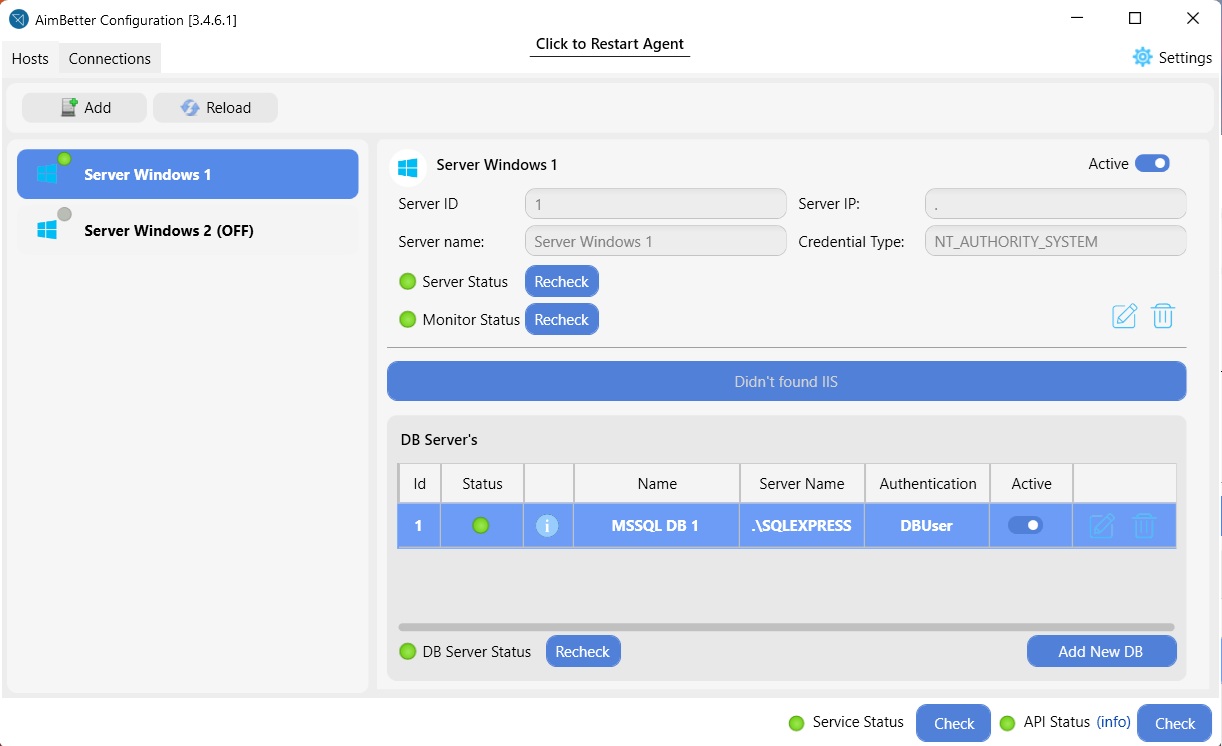Open info icon for MSSQL DB 1
This screenshot has width=1222, height=746.
pos(547,525)
